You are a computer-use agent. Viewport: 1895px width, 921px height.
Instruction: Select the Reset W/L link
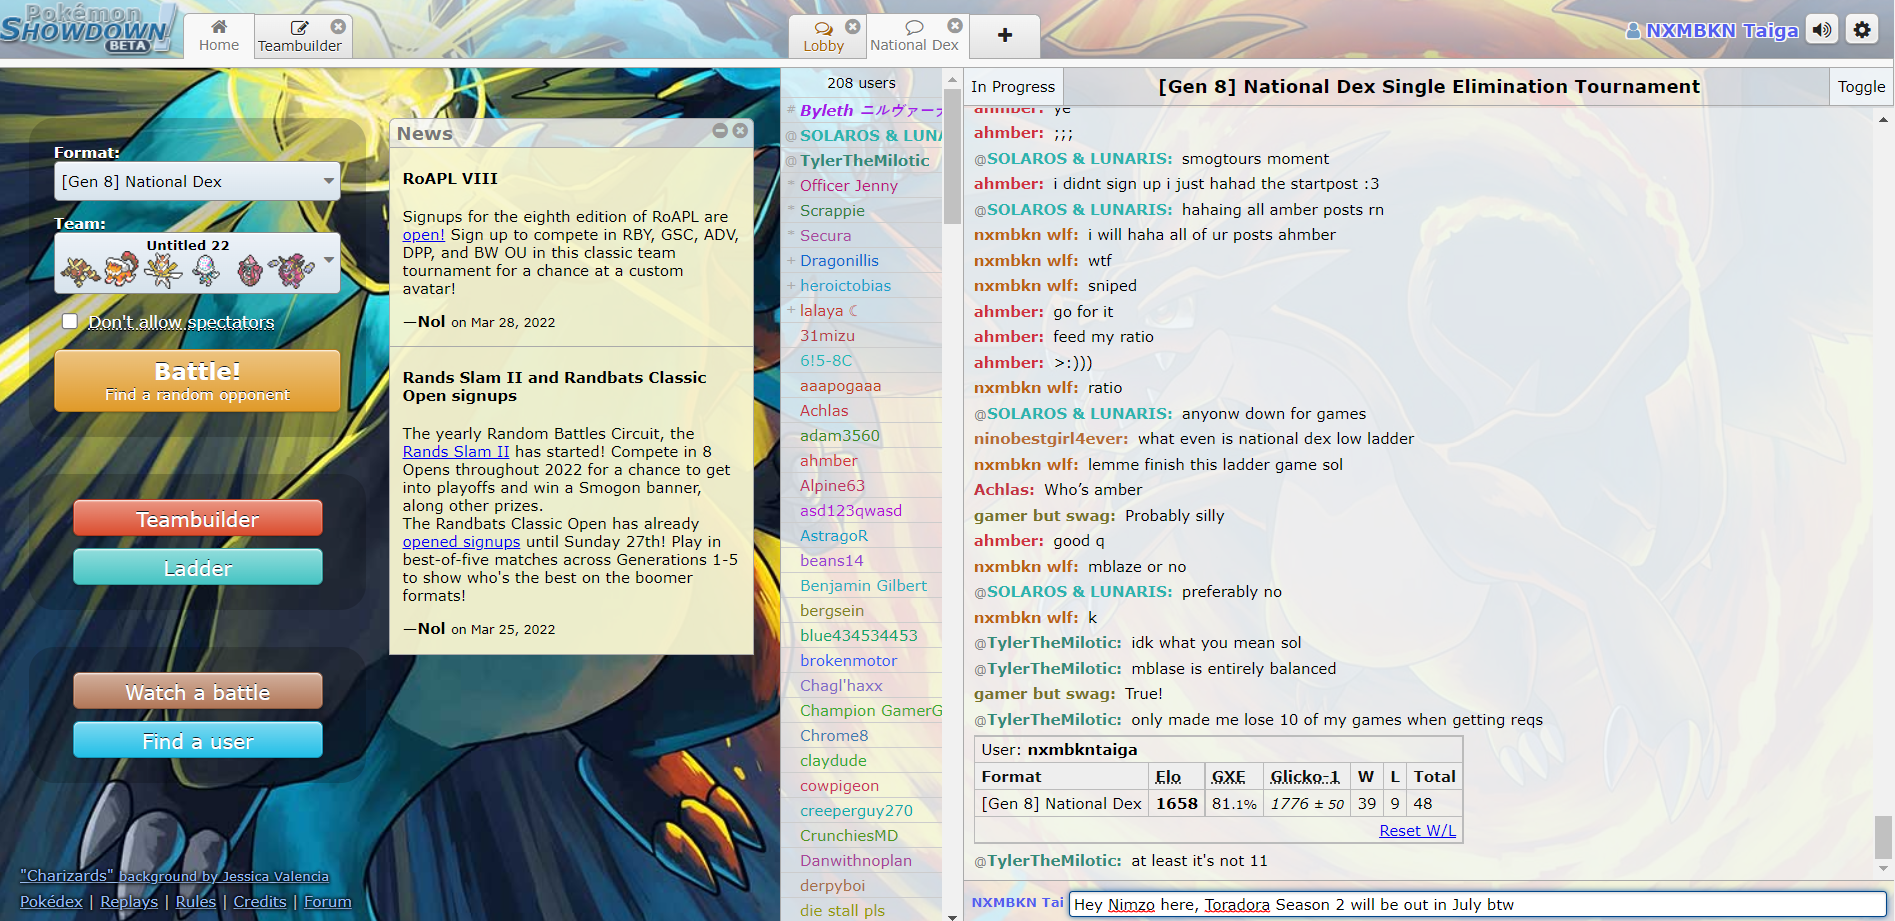tap(1417, 829)
